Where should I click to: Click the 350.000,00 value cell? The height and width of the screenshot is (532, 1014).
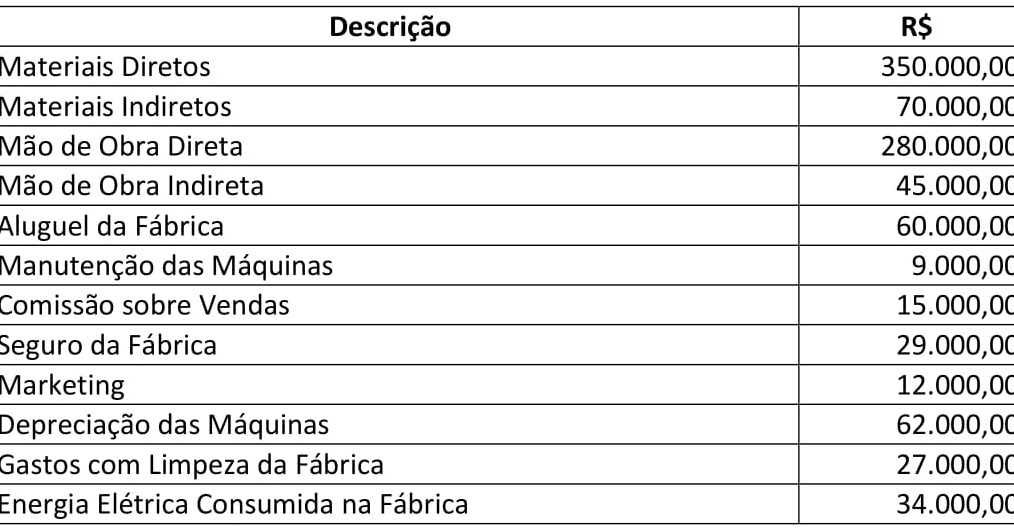[946, 67]
